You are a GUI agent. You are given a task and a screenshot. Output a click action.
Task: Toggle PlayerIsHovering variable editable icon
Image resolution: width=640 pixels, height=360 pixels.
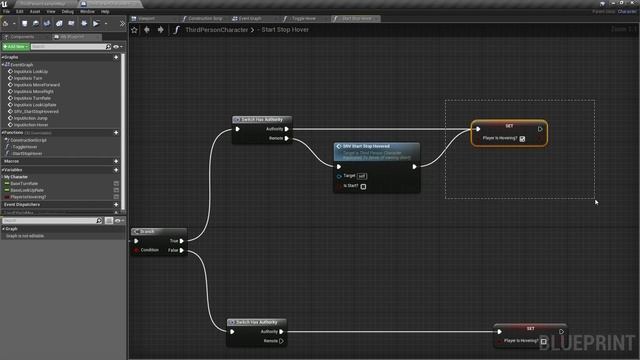tap(116, 197)
